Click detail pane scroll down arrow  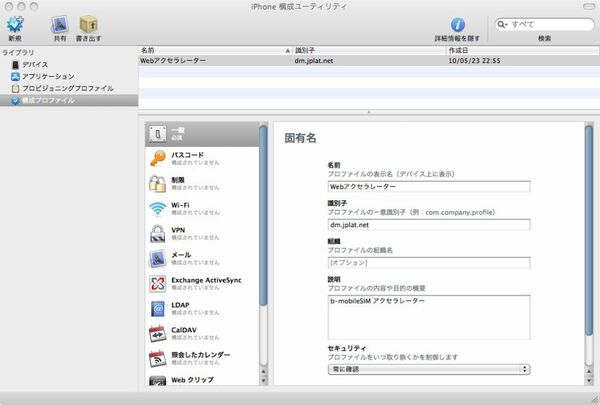(x=589, y=381)
